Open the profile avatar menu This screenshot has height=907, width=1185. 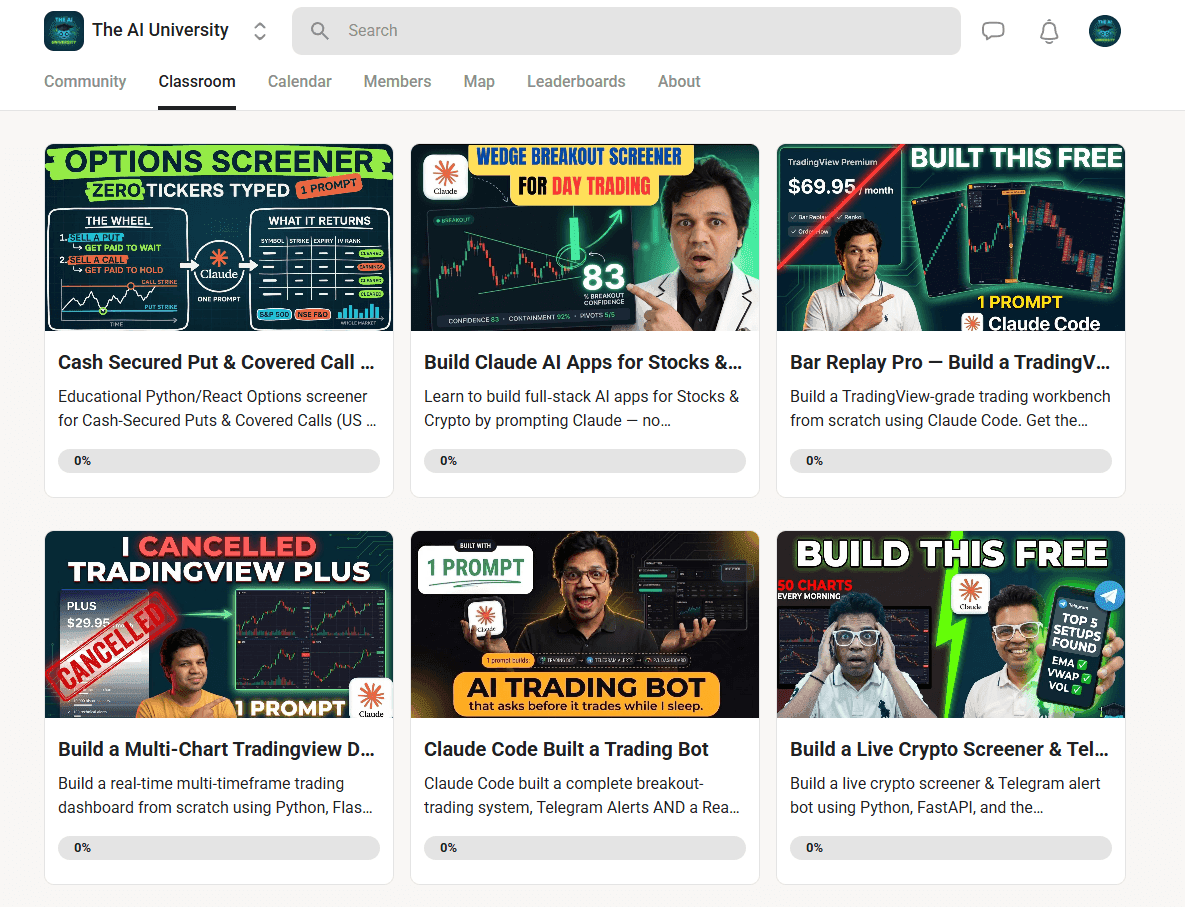(1104, 31)
